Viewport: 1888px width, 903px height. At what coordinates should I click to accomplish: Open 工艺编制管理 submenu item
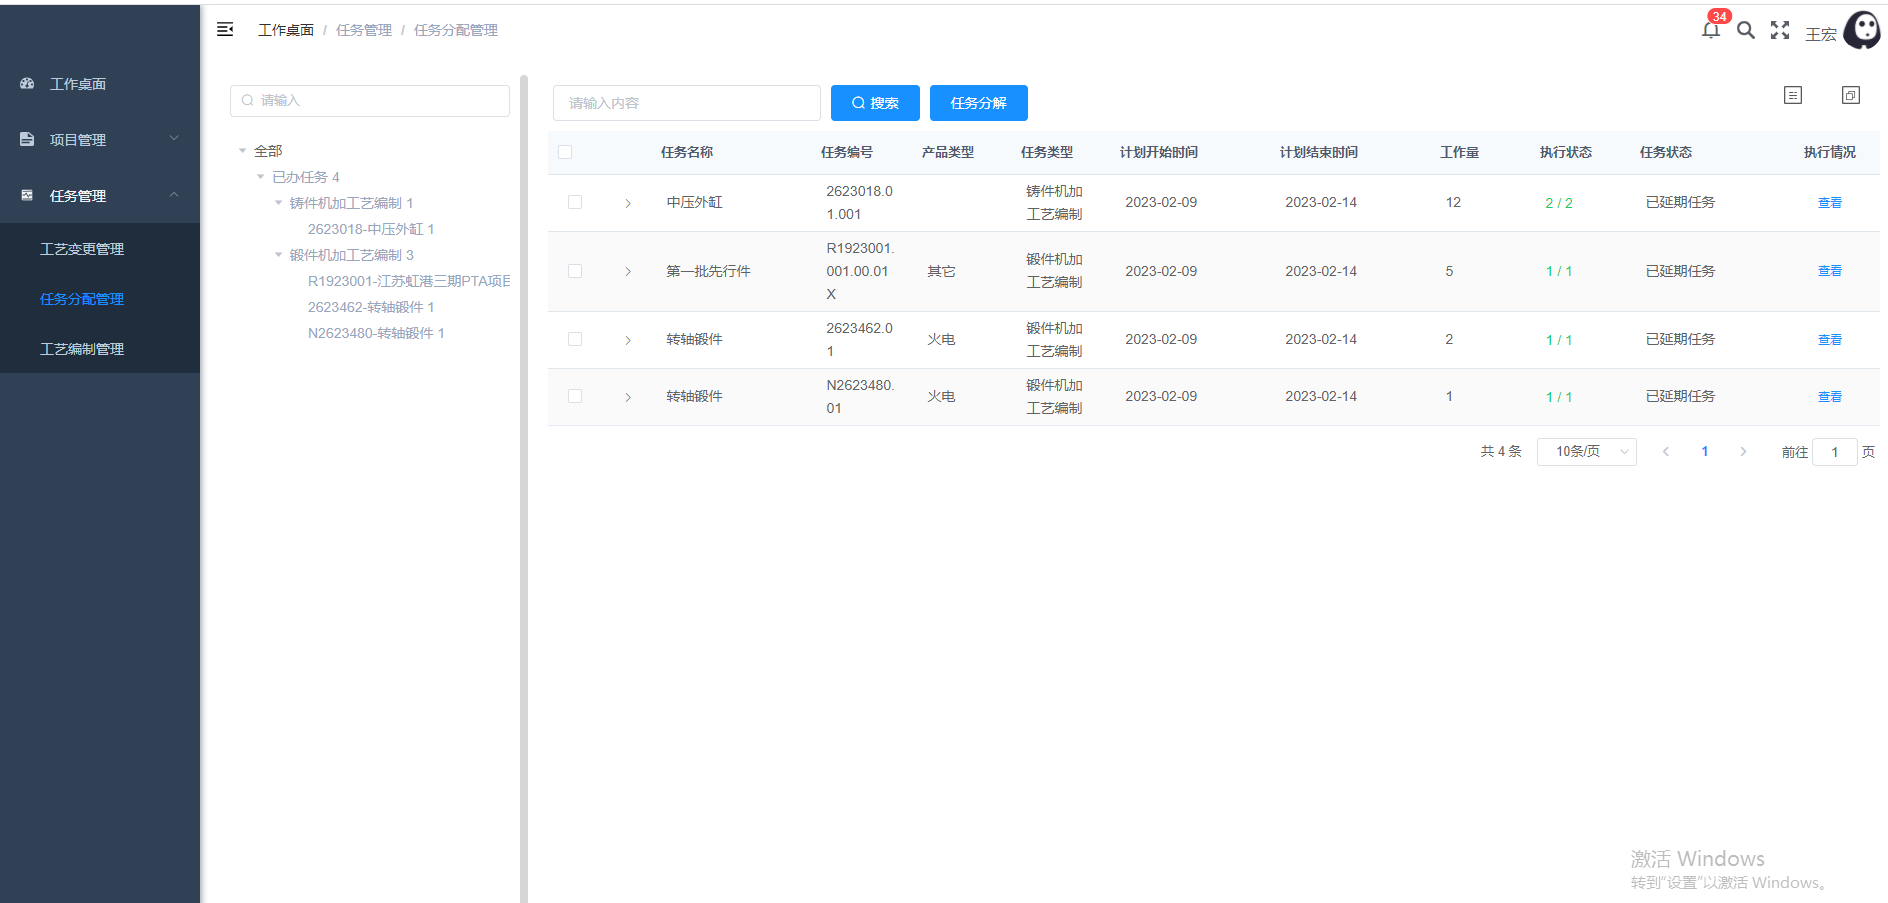(100, 349)
